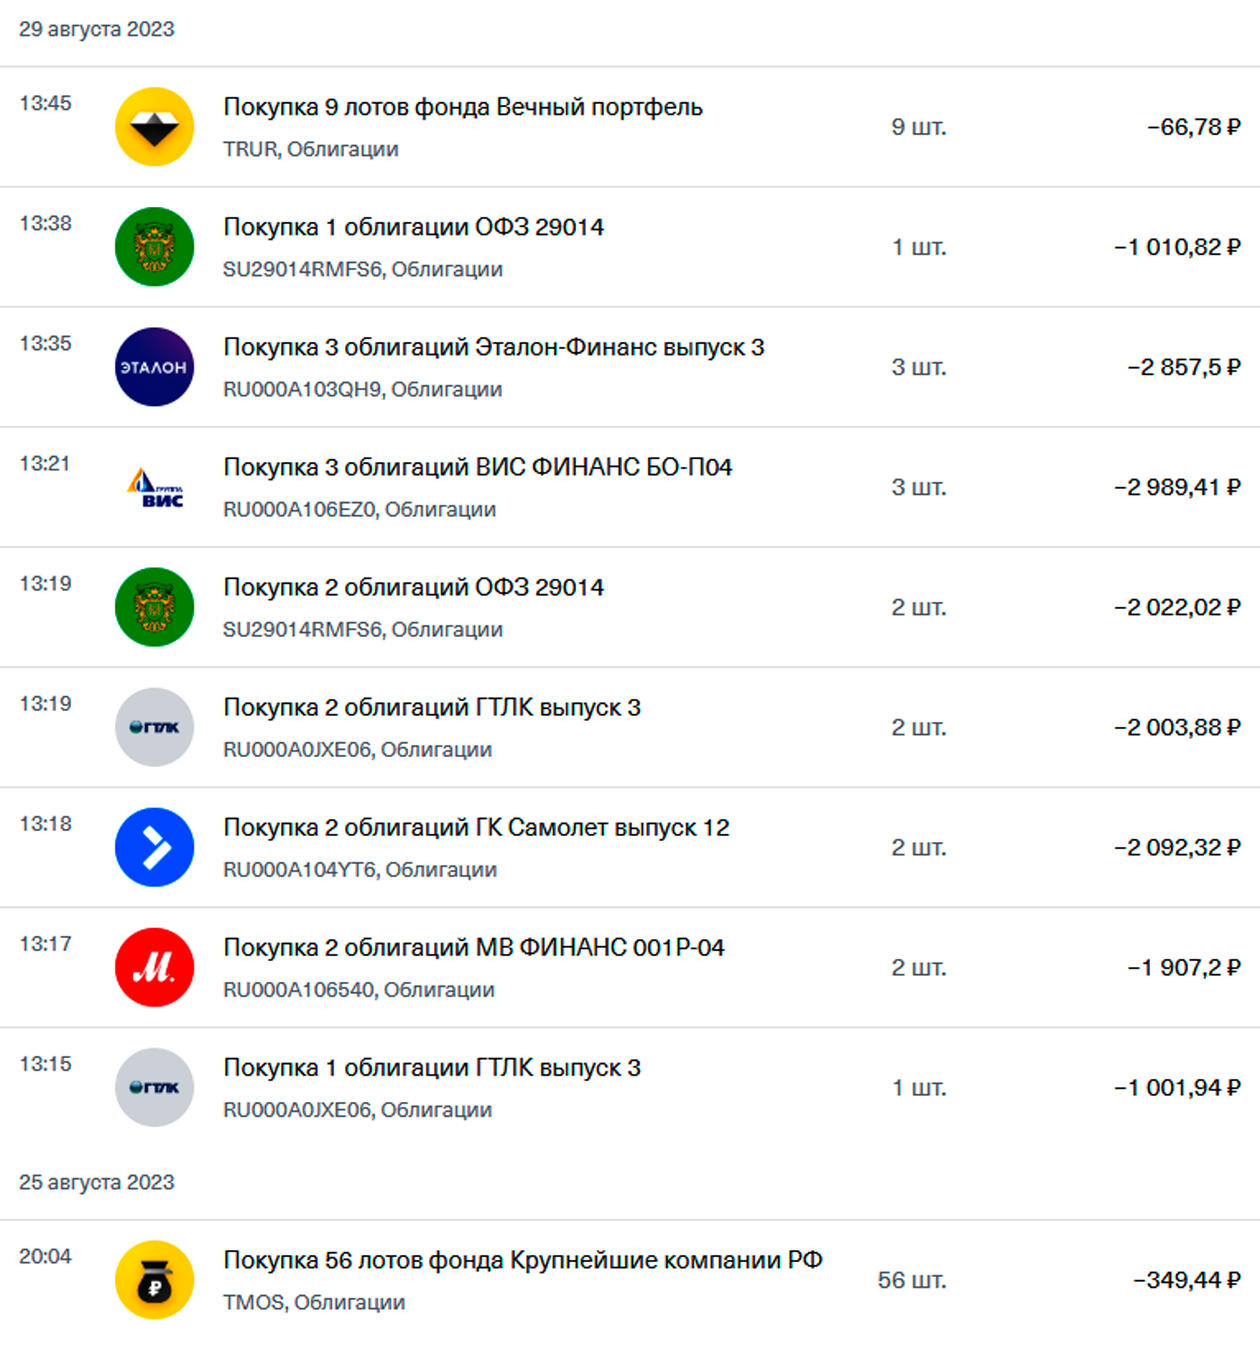This screenshot has height=1349, width=1260.
Task: Open МВ ФИНАНС 001Р-04 purchase entry
Action: (x=473, y=947)
